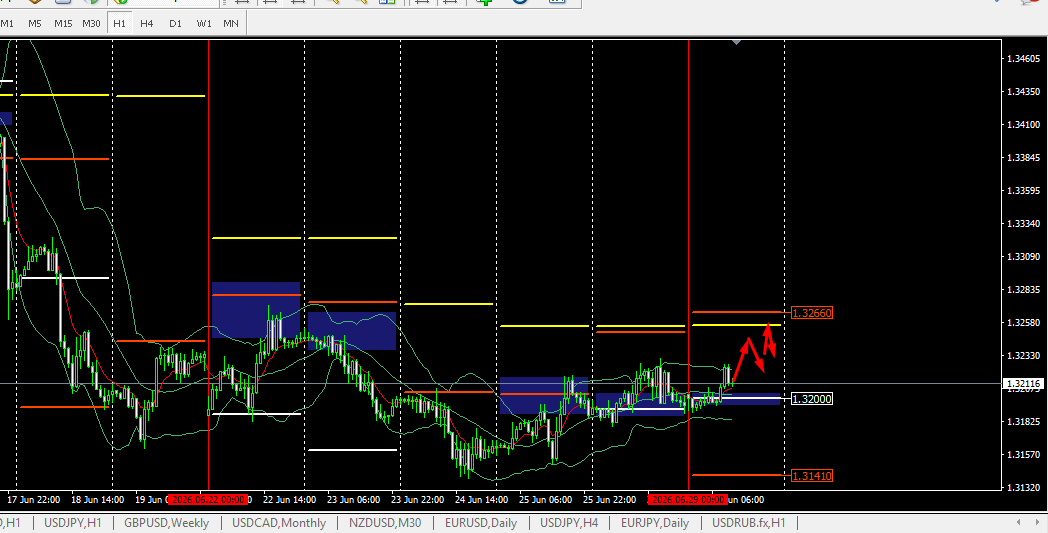Click the 1.32330 price scale value
The height and width of the screenshot is (533, 1048).
[1023, 355]
